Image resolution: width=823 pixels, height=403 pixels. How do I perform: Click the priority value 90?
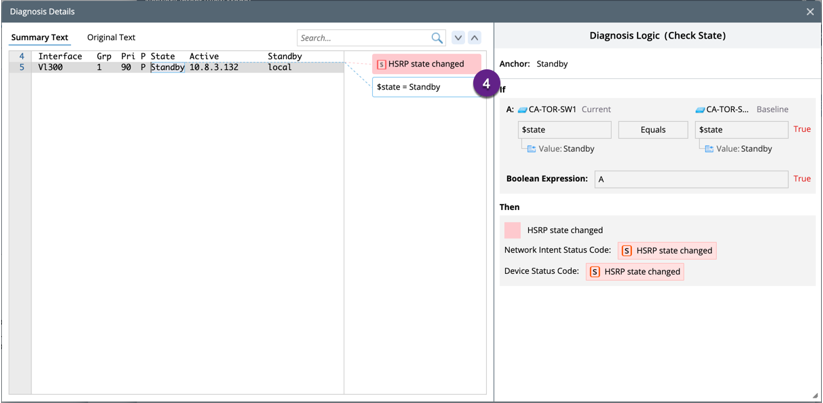coord(126,68)
